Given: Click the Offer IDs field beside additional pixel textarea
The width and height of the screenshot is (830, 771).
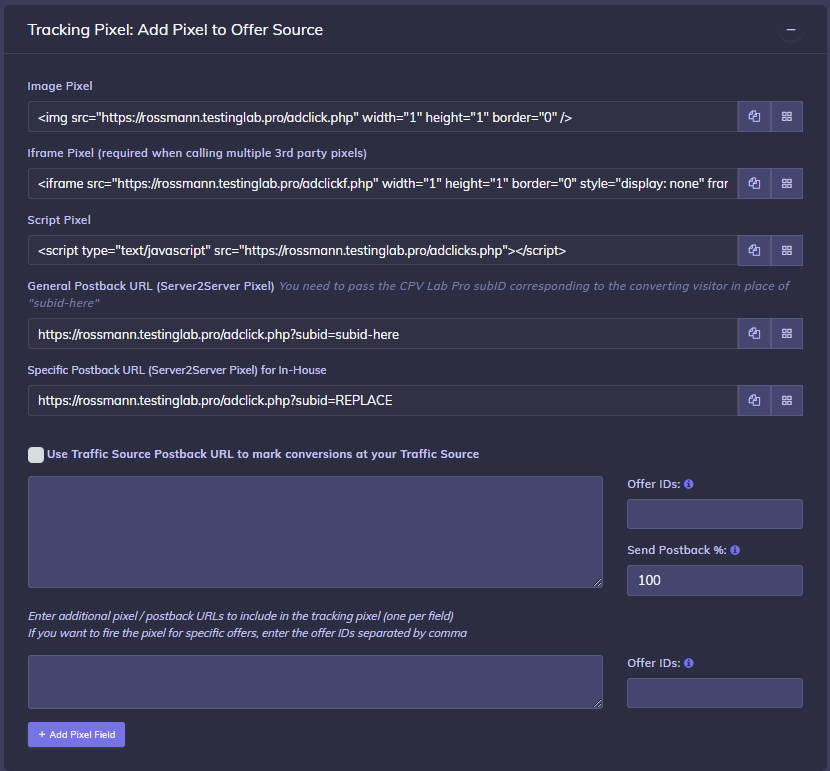Looking at the screenshot, I should (715, 693).
